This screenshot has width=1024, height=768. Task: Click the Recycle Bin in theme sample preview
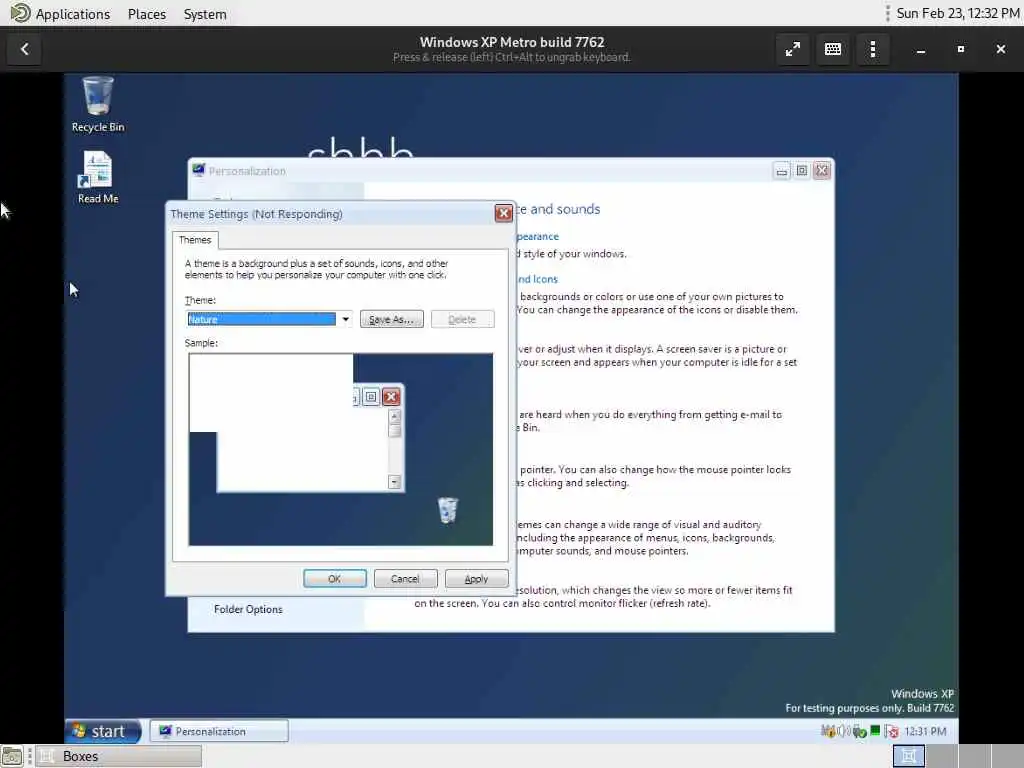[x=448, y=510]
